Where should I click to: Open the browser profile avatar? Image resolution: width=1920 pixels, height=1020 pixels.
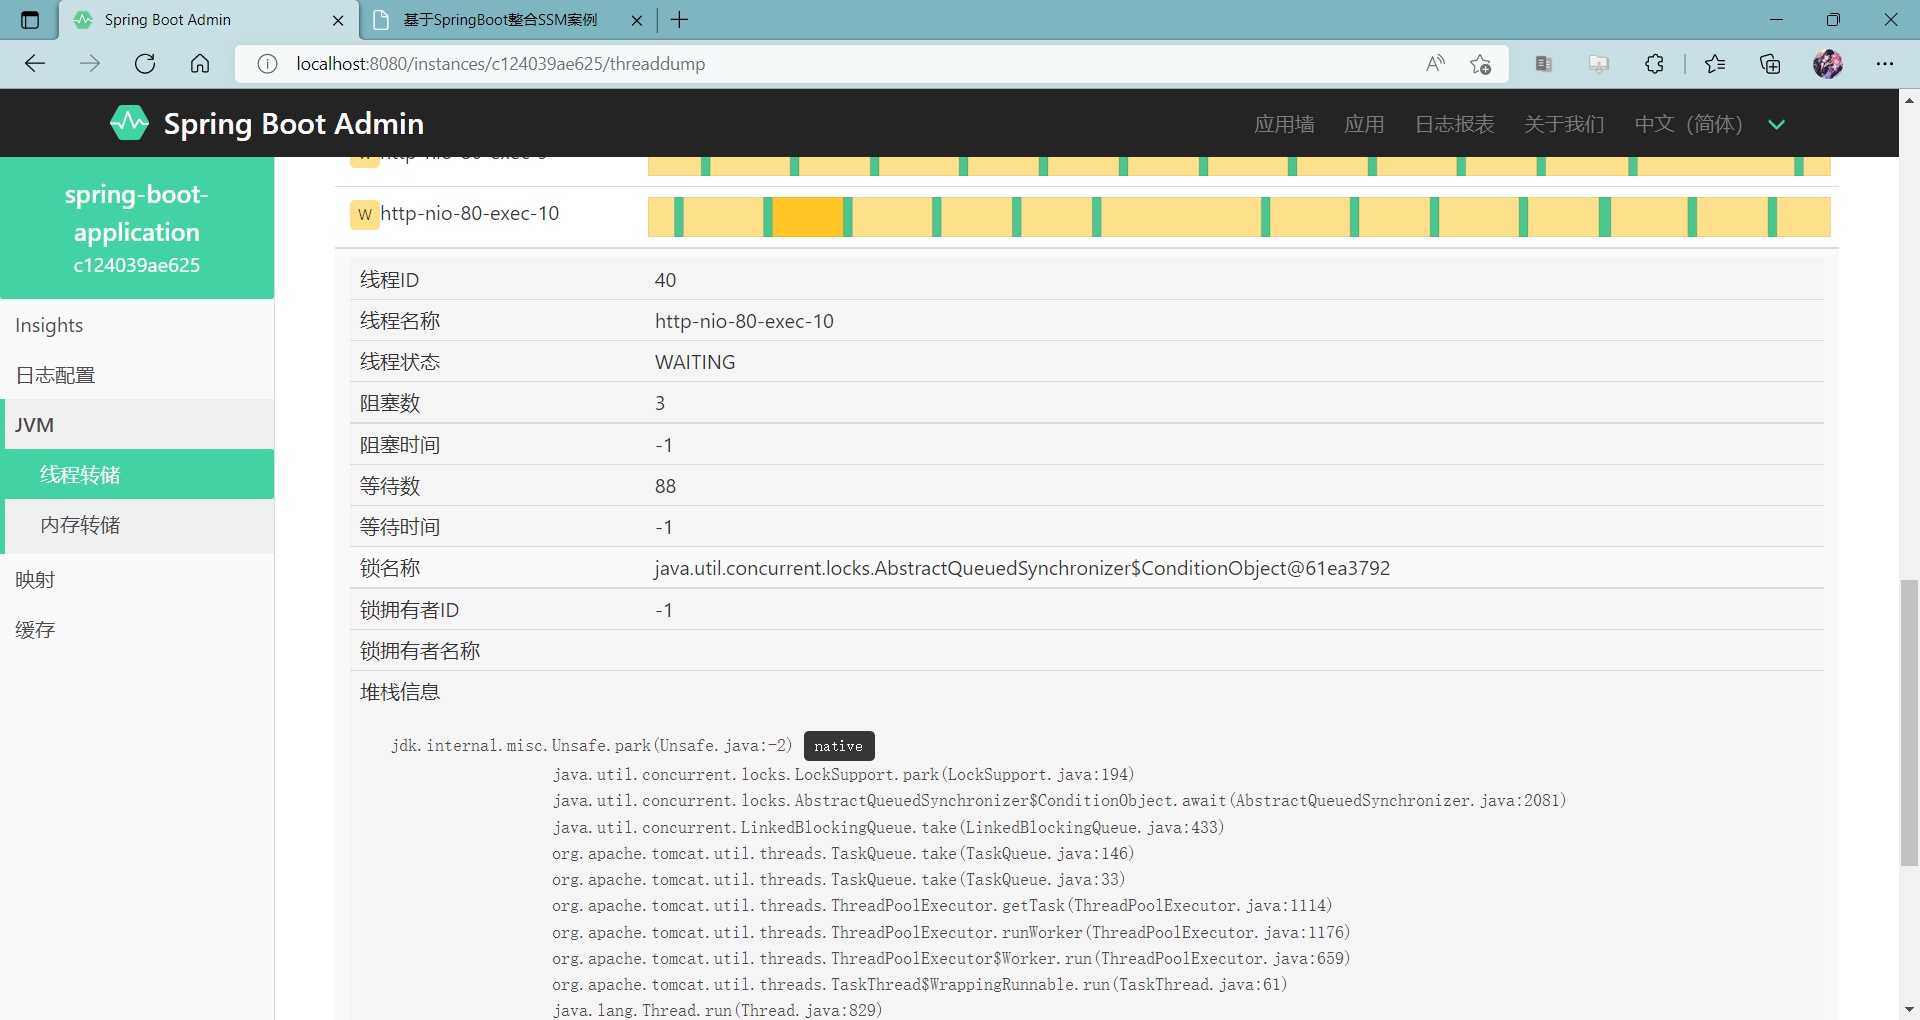pos(1828,64)
